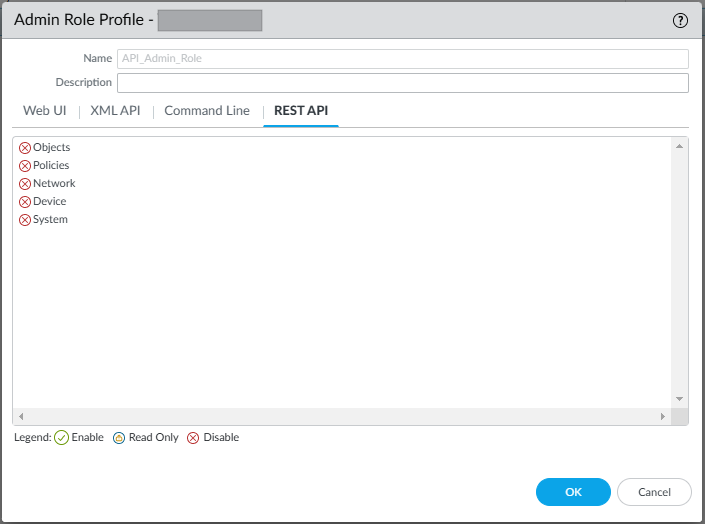705x524 pixels.
Task: Click the vertical scrollbar down arrow
Action: pos(679,399)
